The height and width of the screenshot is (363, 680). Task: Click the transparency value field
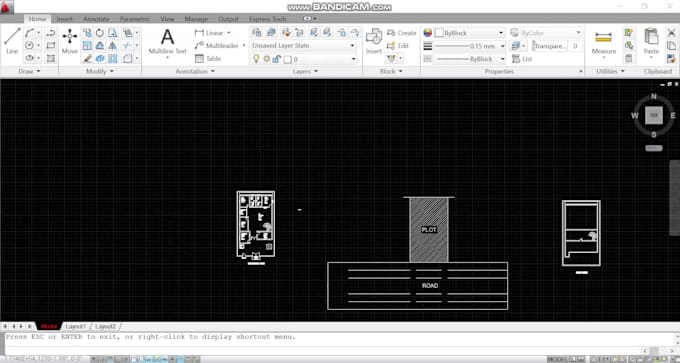(x=575, y=46)
